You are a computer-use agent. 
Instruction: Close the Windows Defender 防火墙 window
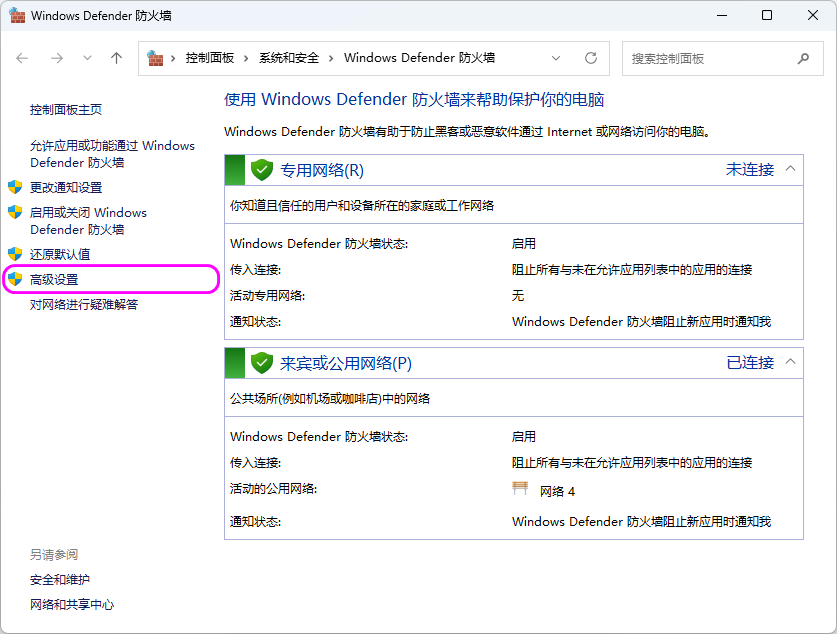(x=812, y=15)
